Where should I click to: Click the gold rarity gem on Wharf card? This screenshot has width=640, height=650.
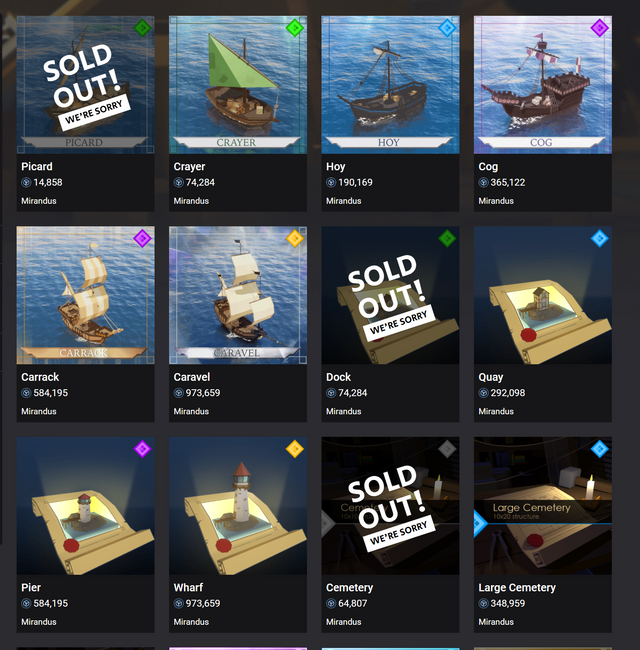point(295,449)
